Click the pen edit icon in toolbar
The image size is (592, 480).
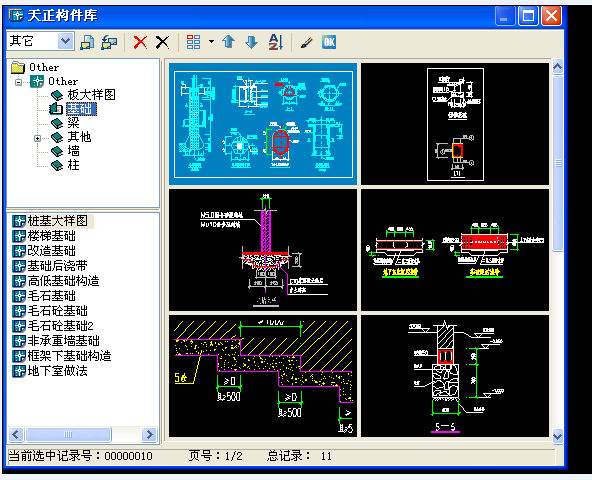pos(307,42)
